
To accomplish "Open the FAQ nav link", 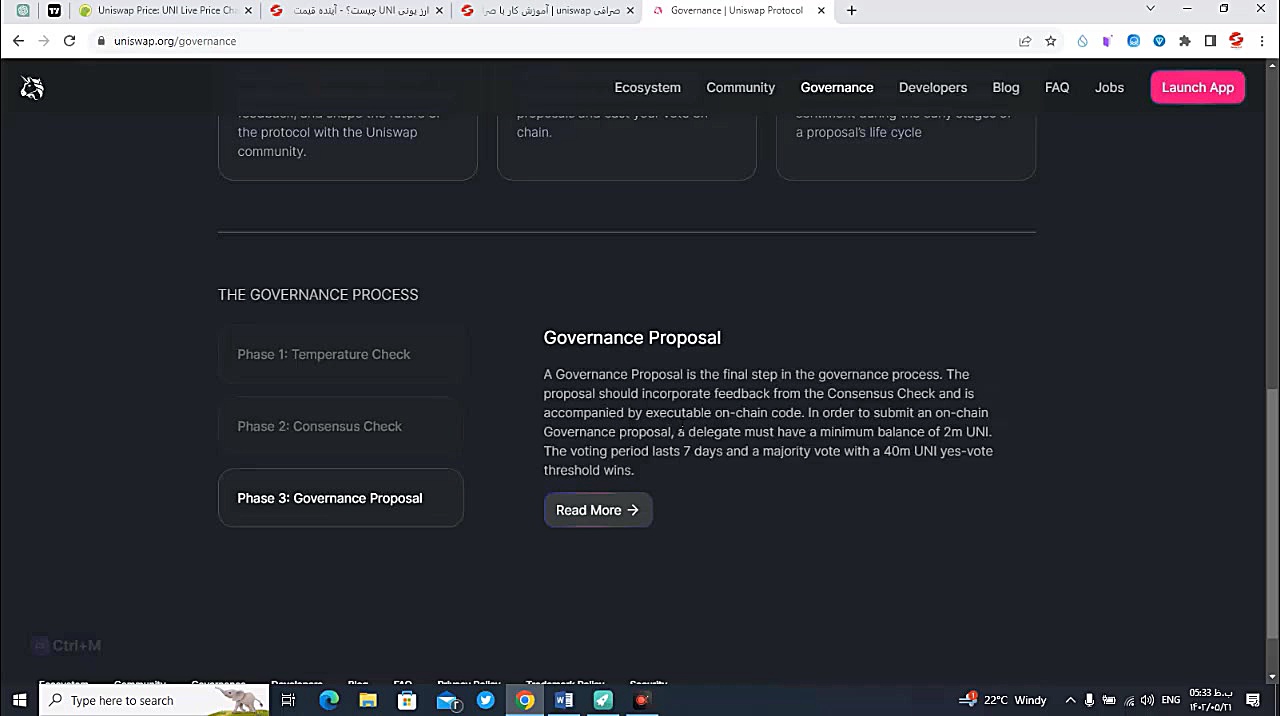I will point(1057,88).
